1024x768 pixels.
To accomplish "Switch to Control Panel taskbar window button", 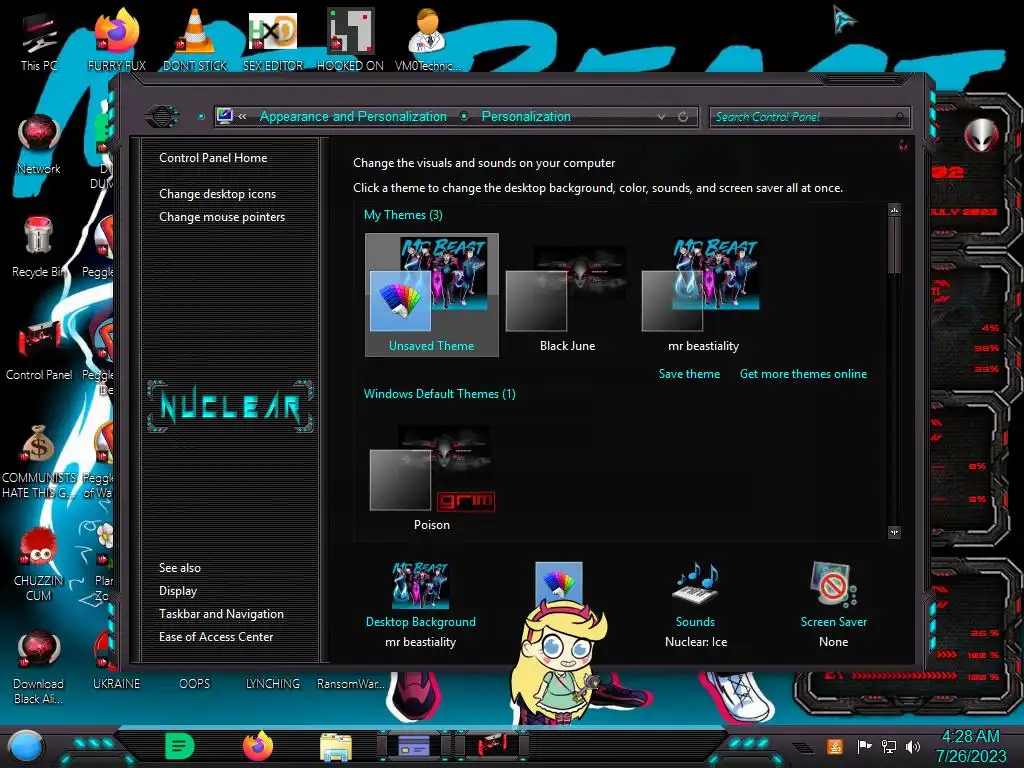I will (x=414, y=745).
